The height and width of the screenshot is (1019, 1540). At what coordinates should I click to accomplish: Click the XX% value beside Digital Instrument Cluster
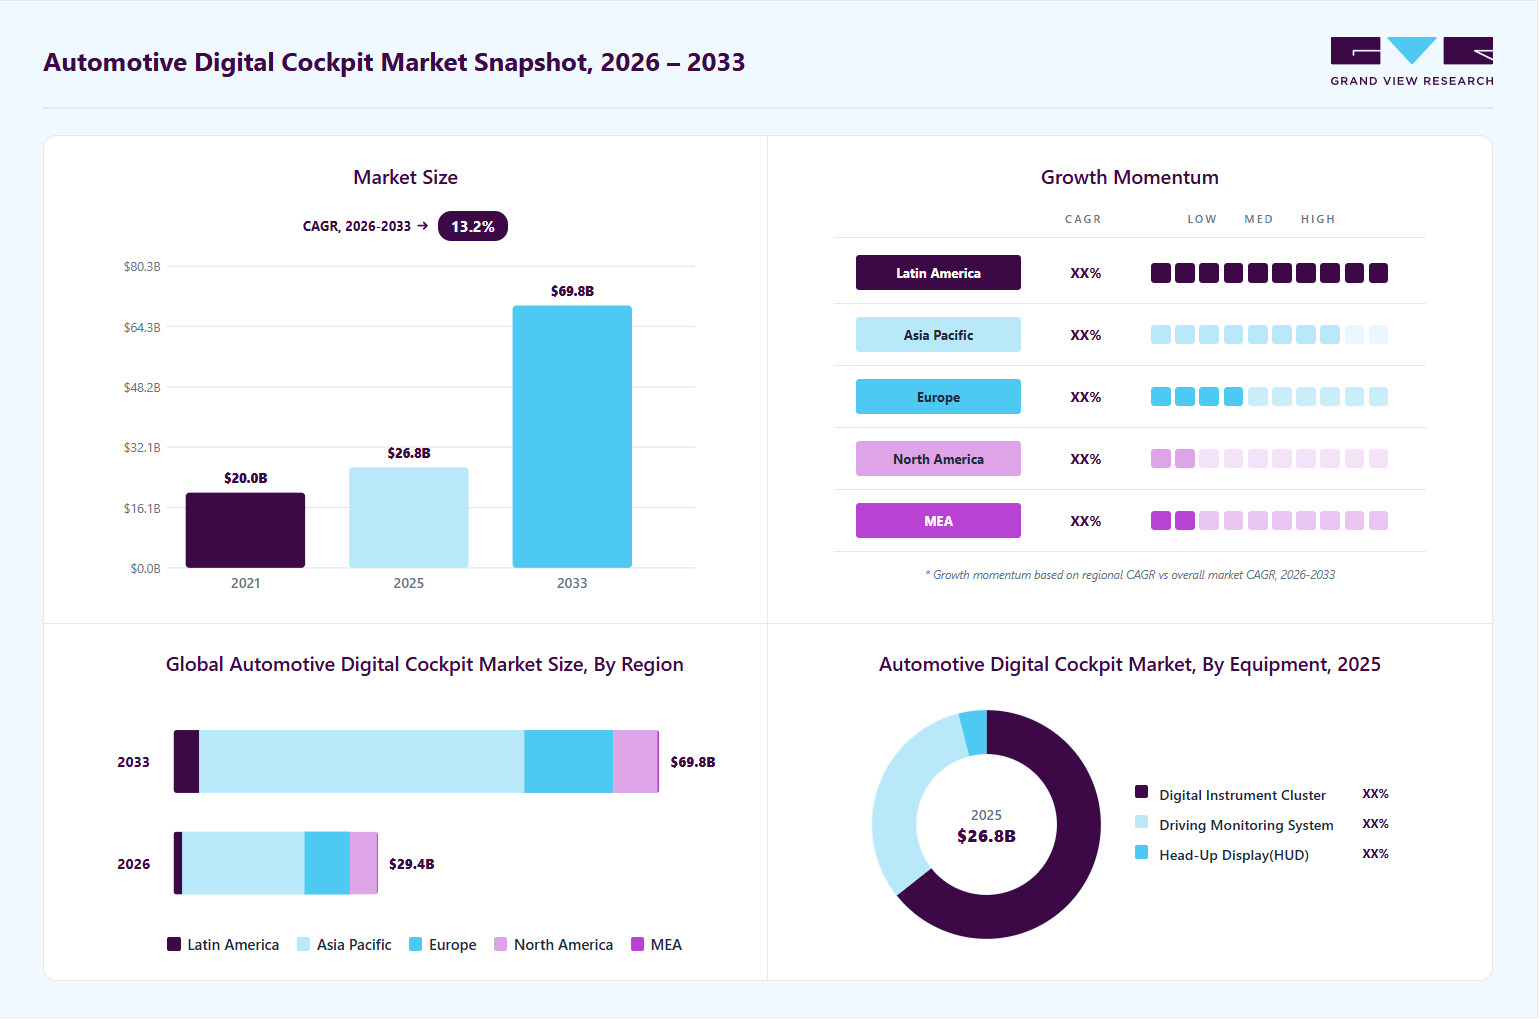[1376, 794]
